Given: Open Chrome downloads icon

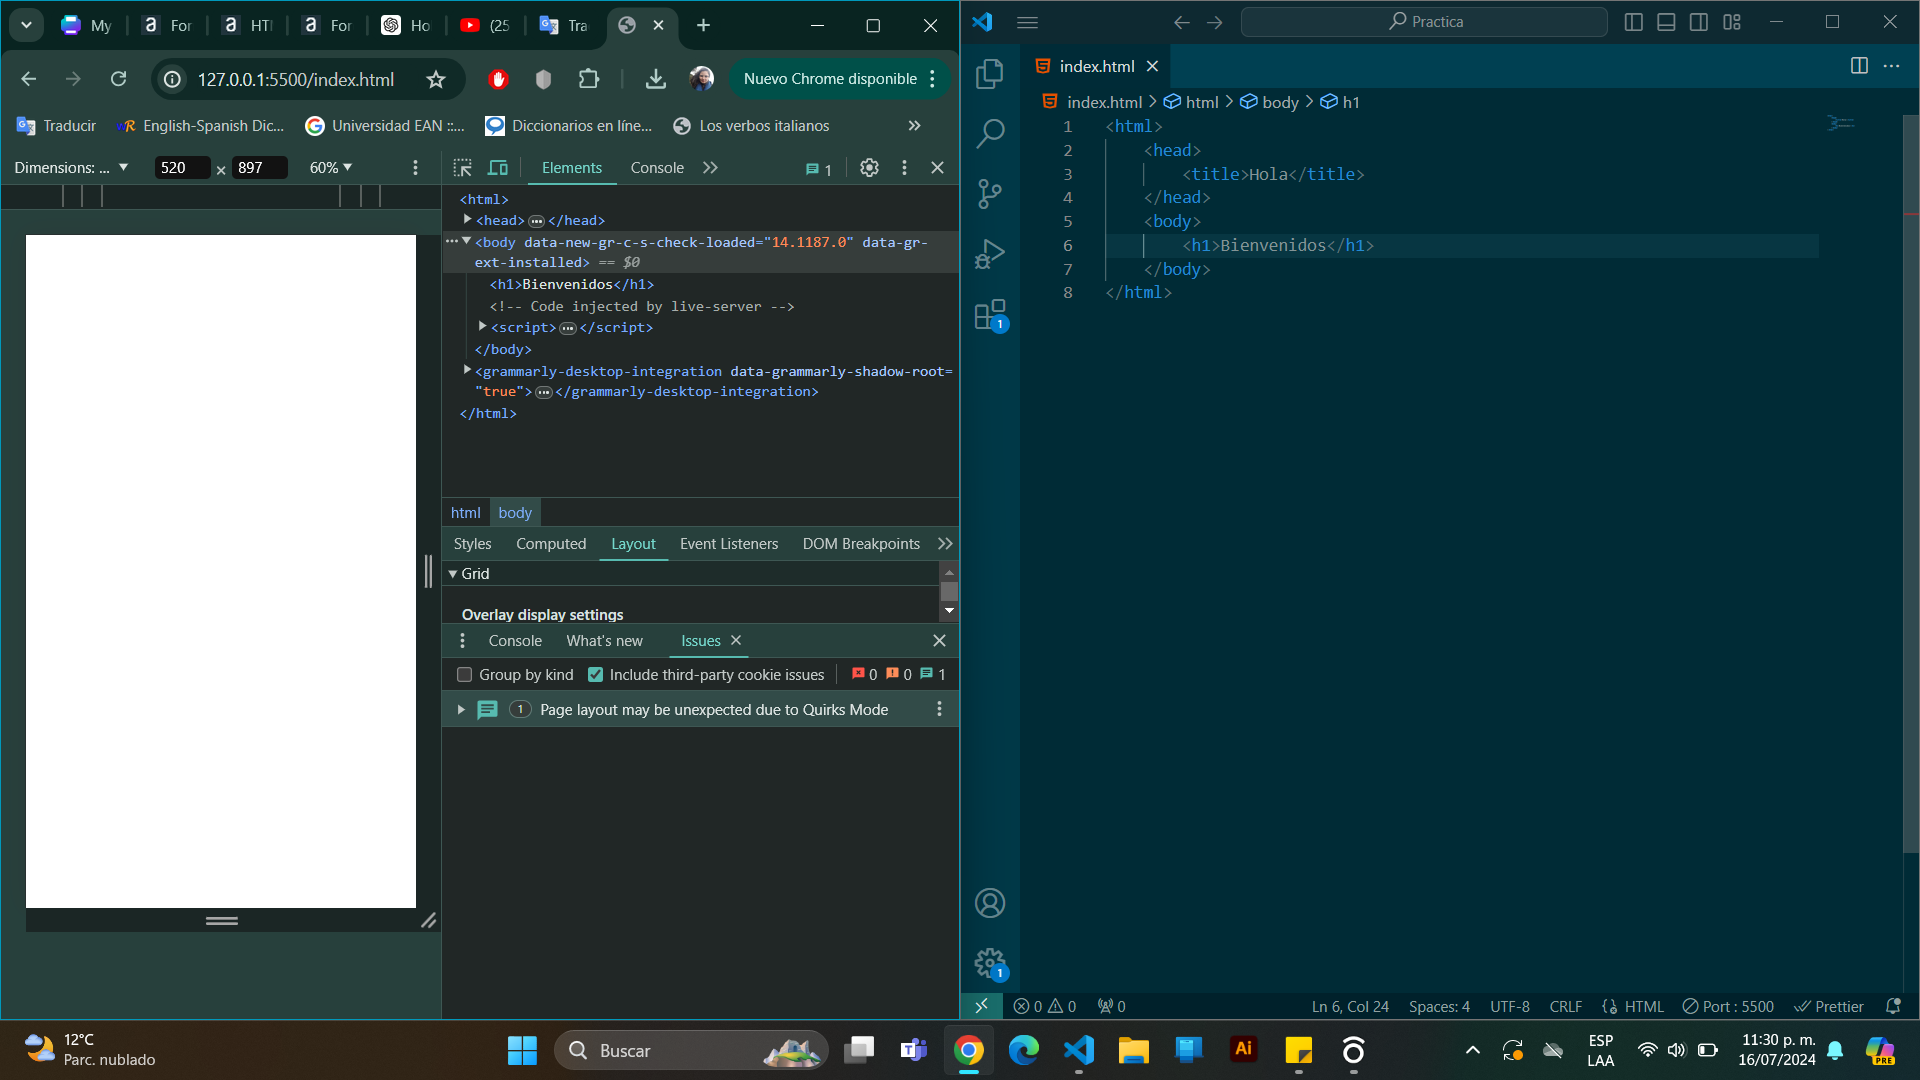Looking at the screenshot, I should 655,79.
